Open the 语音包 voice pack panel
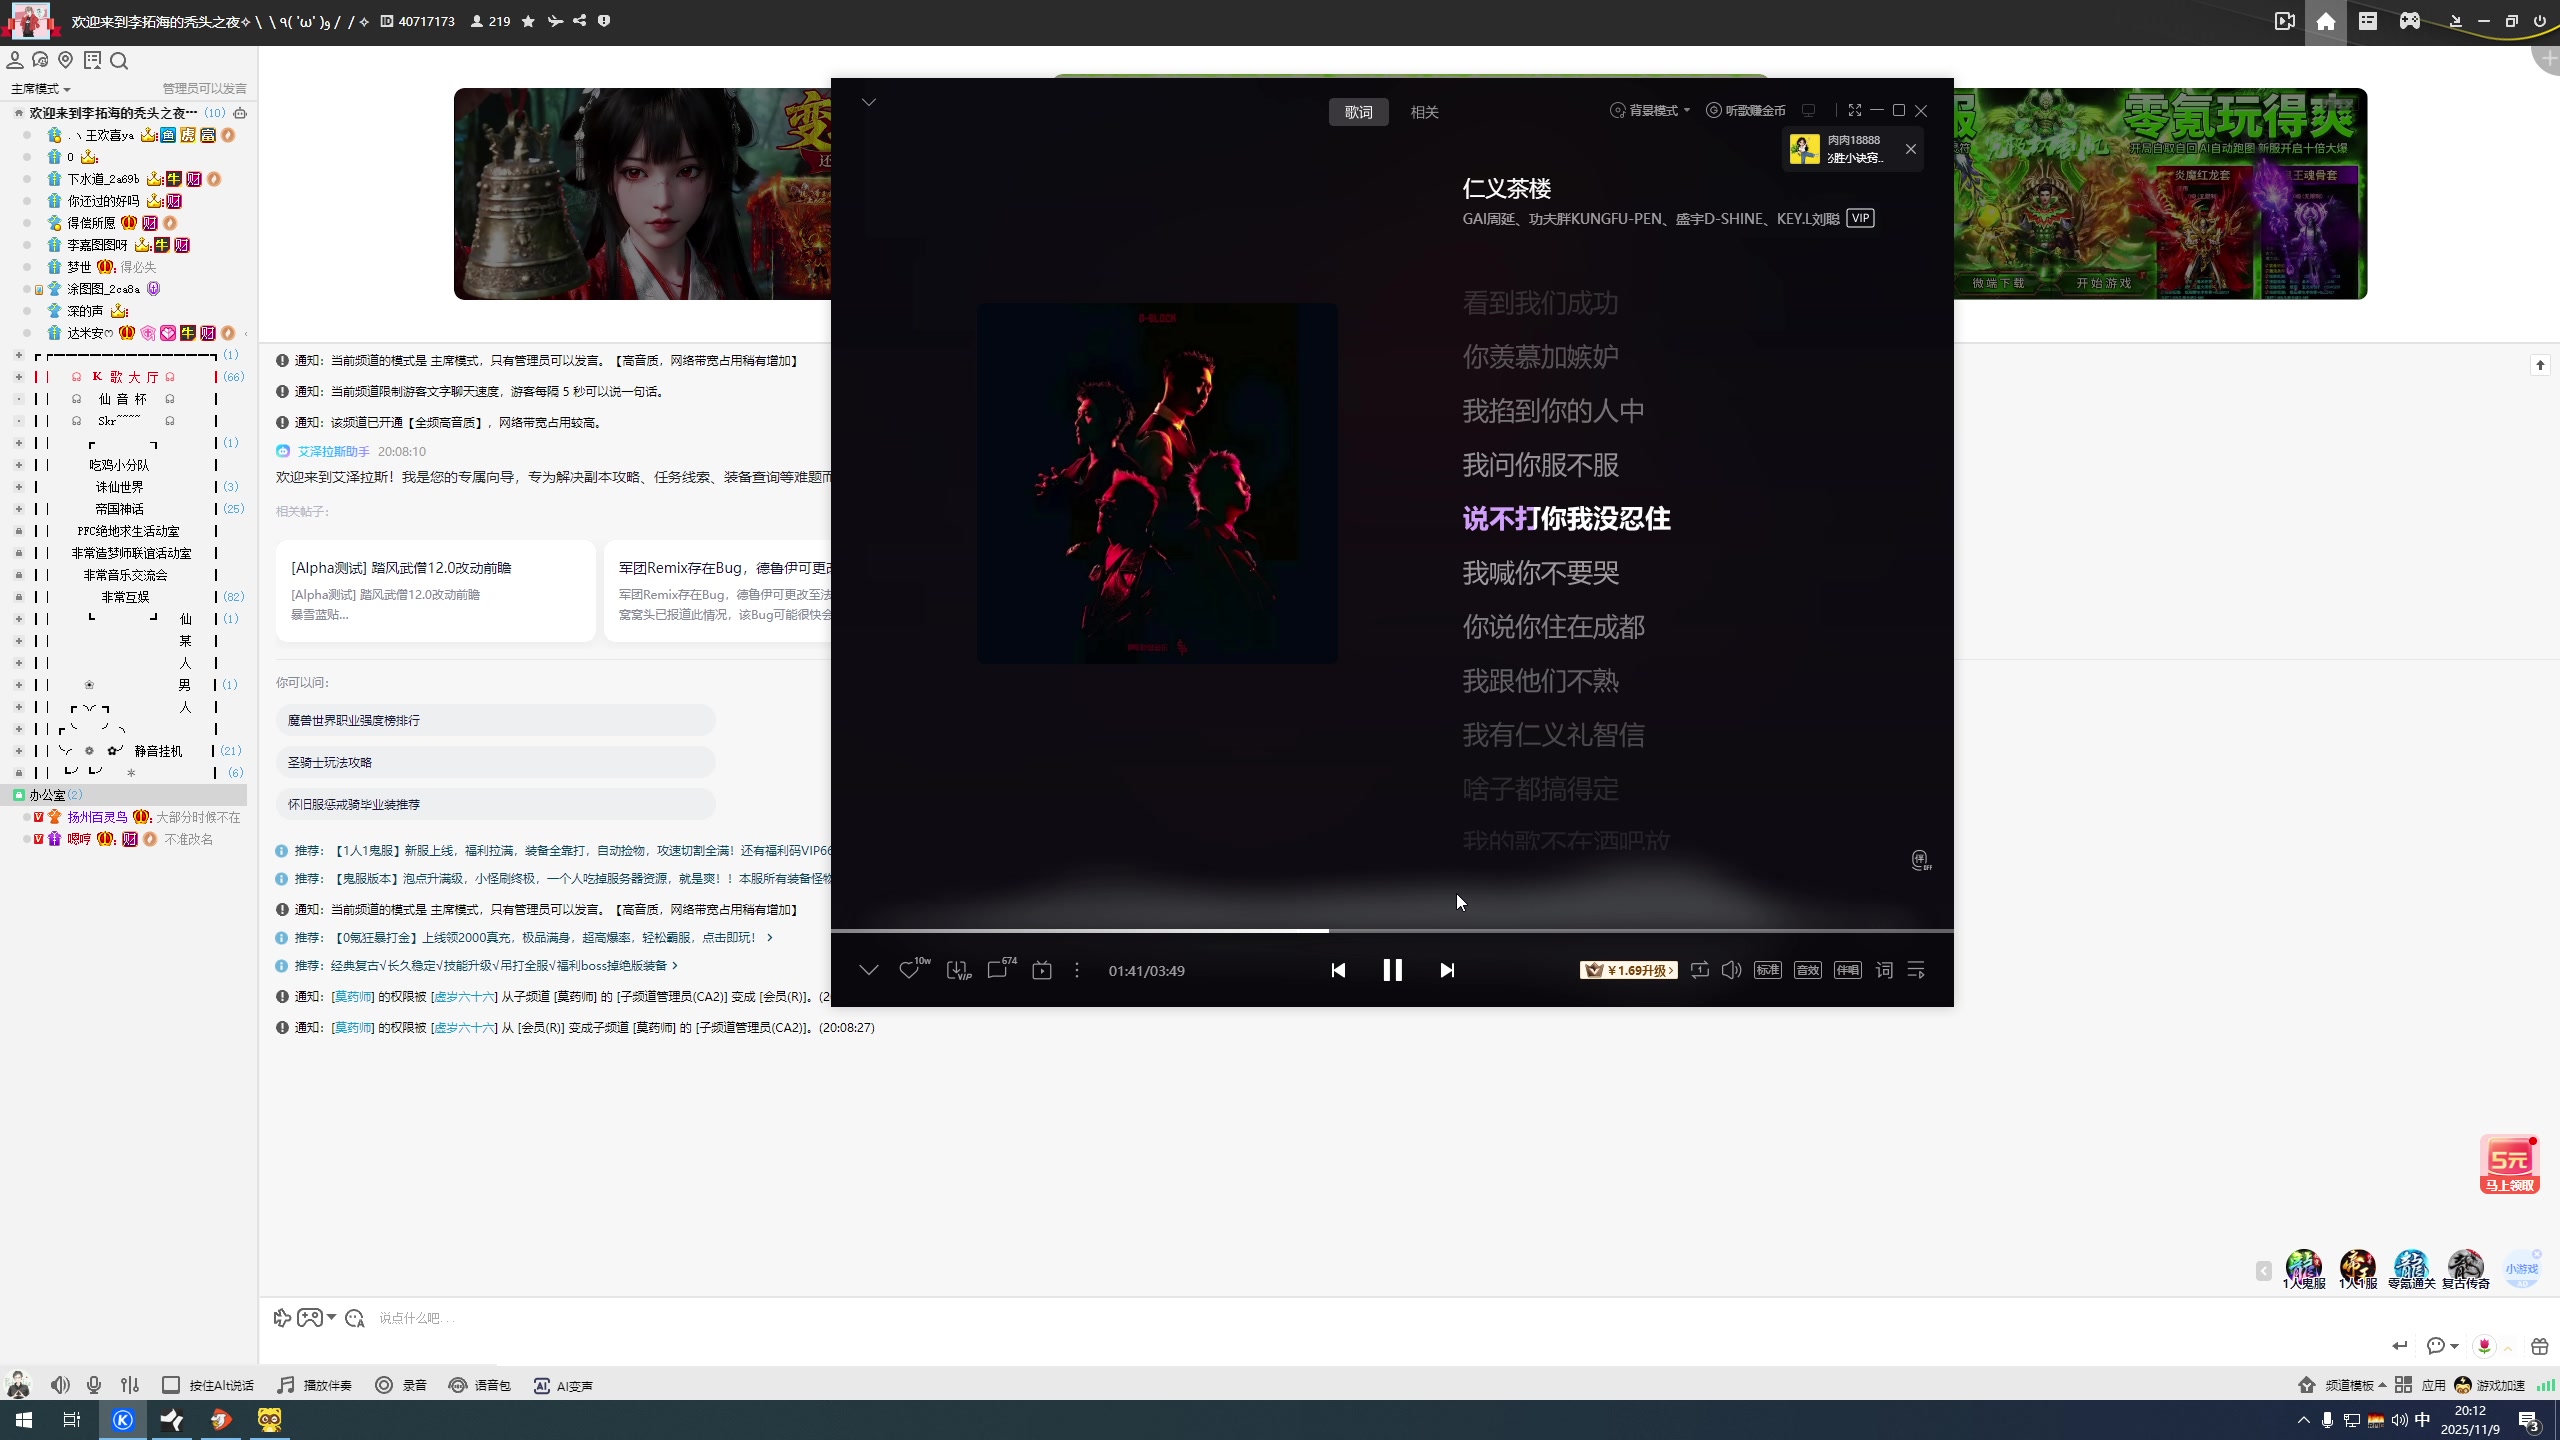Screen dimensions: 2560x1440 click(478, 1384)
